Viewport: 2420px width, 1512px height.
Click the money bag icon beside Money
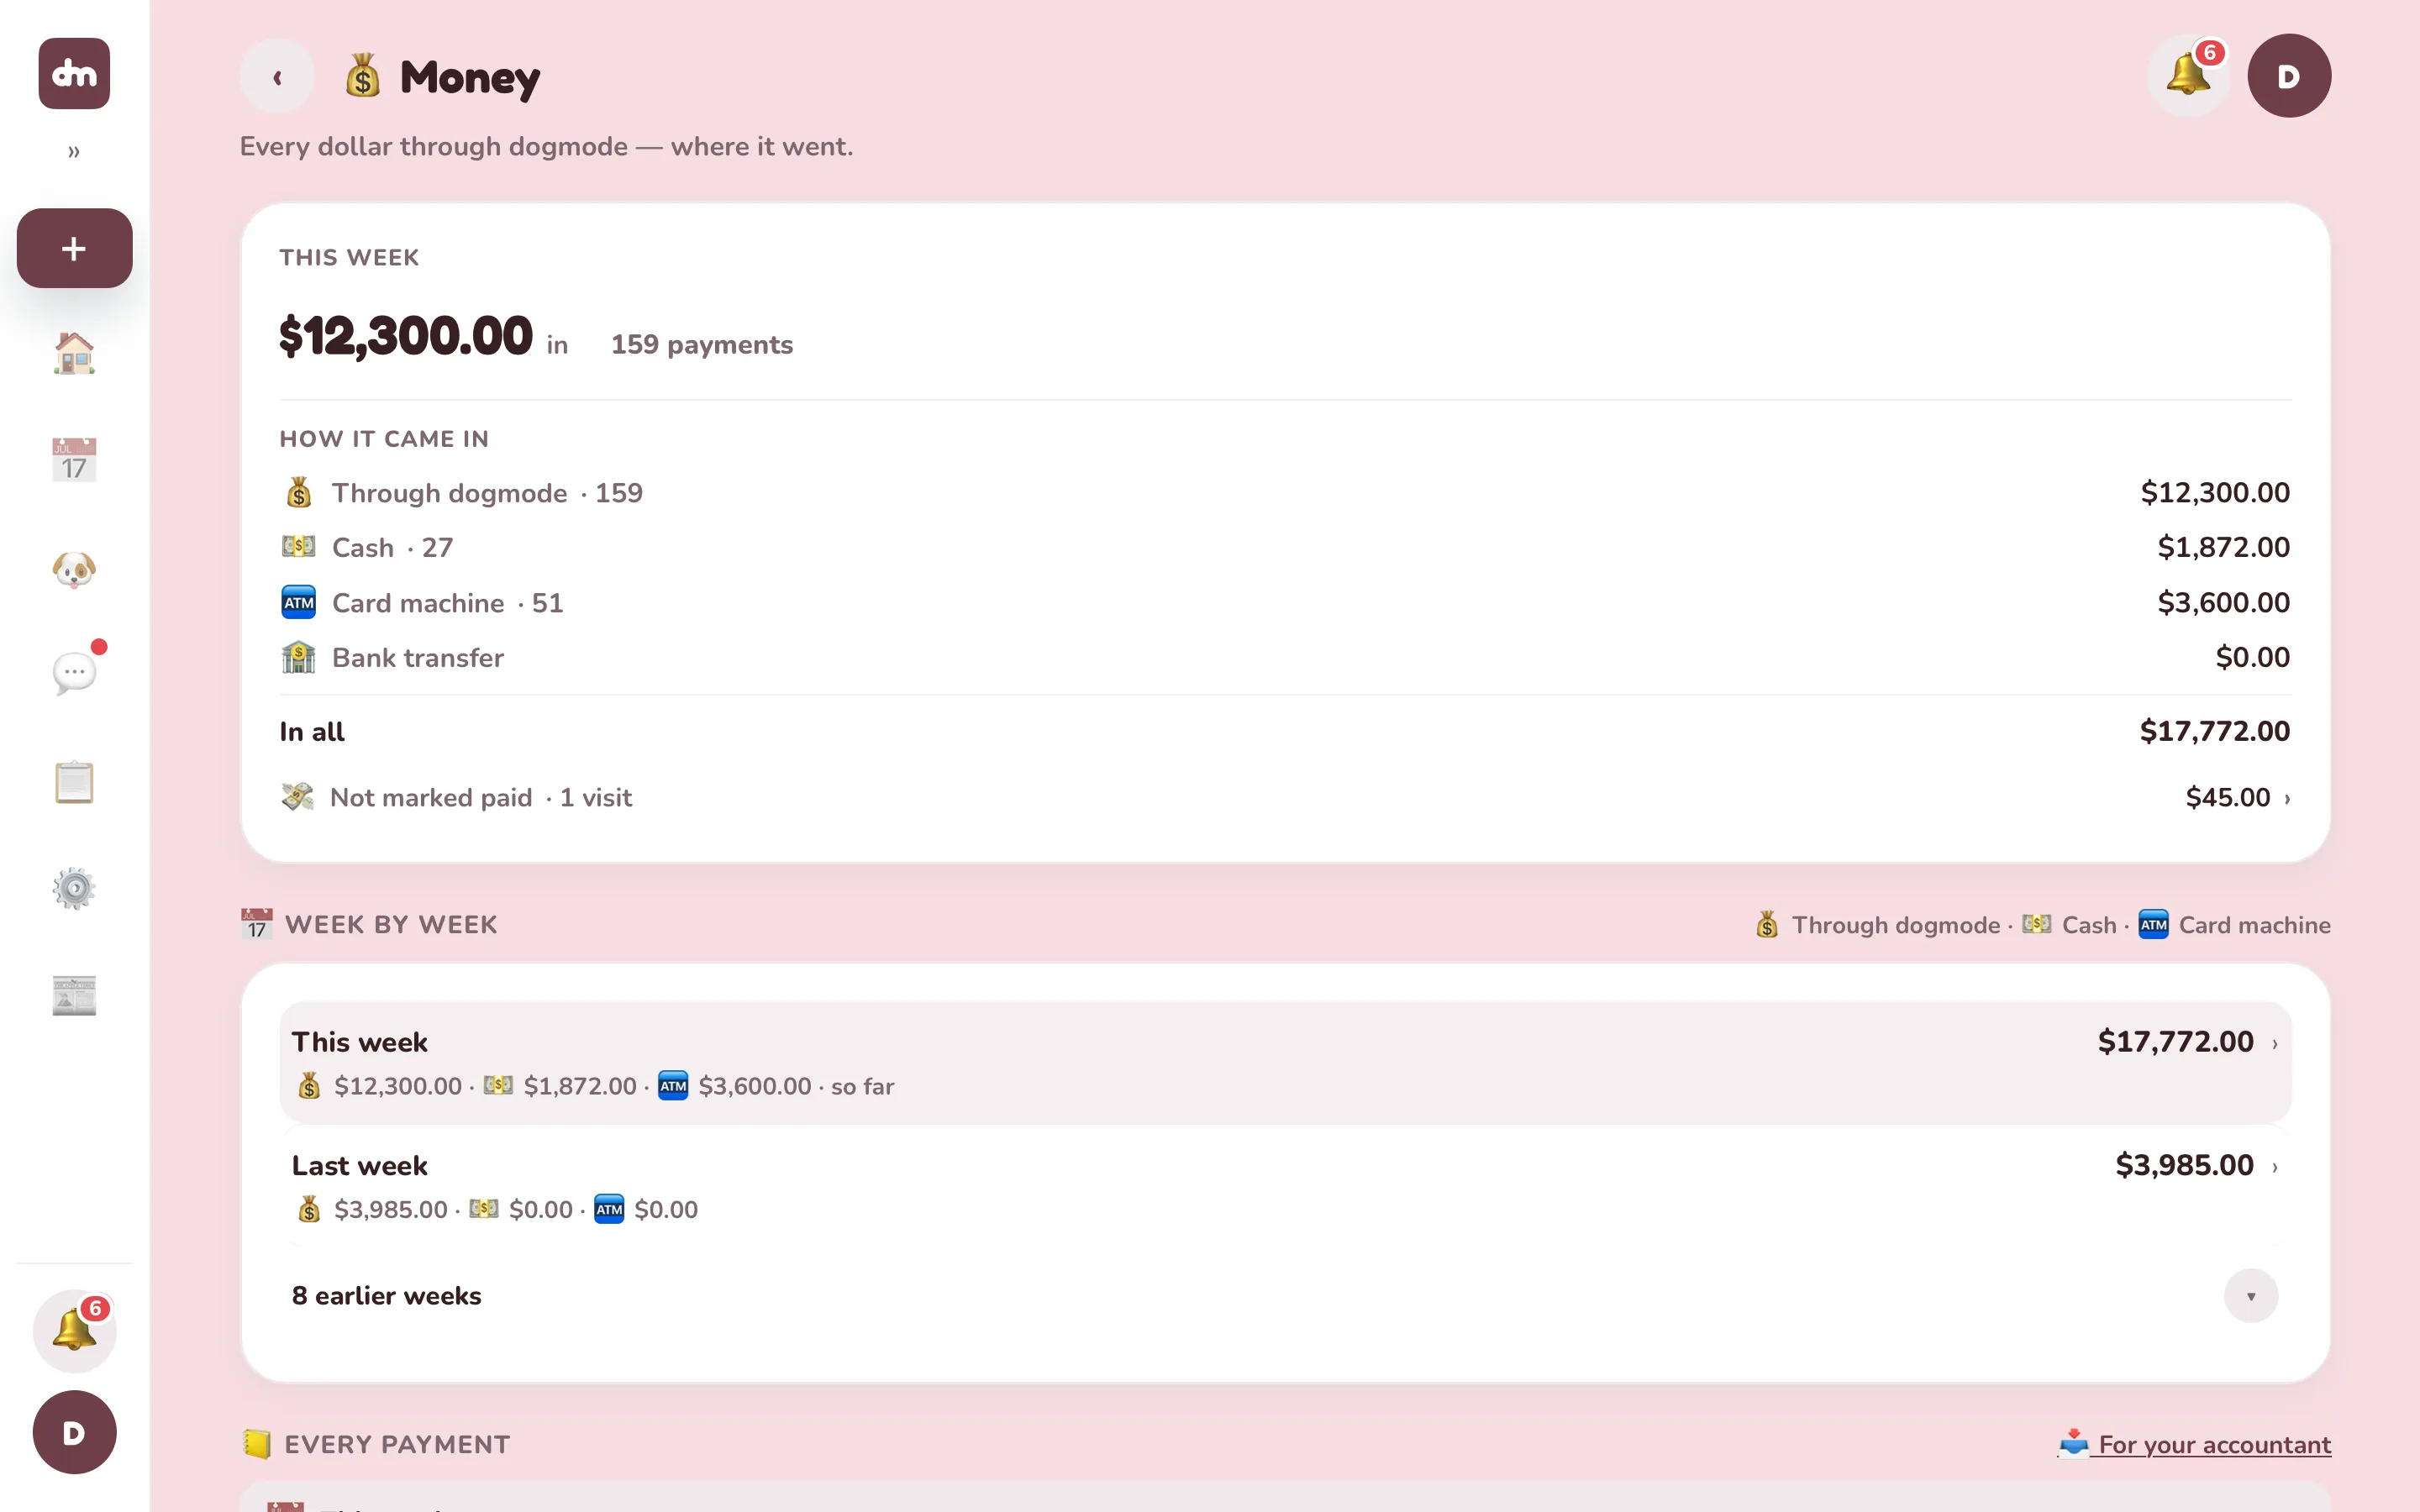[362, 76]
